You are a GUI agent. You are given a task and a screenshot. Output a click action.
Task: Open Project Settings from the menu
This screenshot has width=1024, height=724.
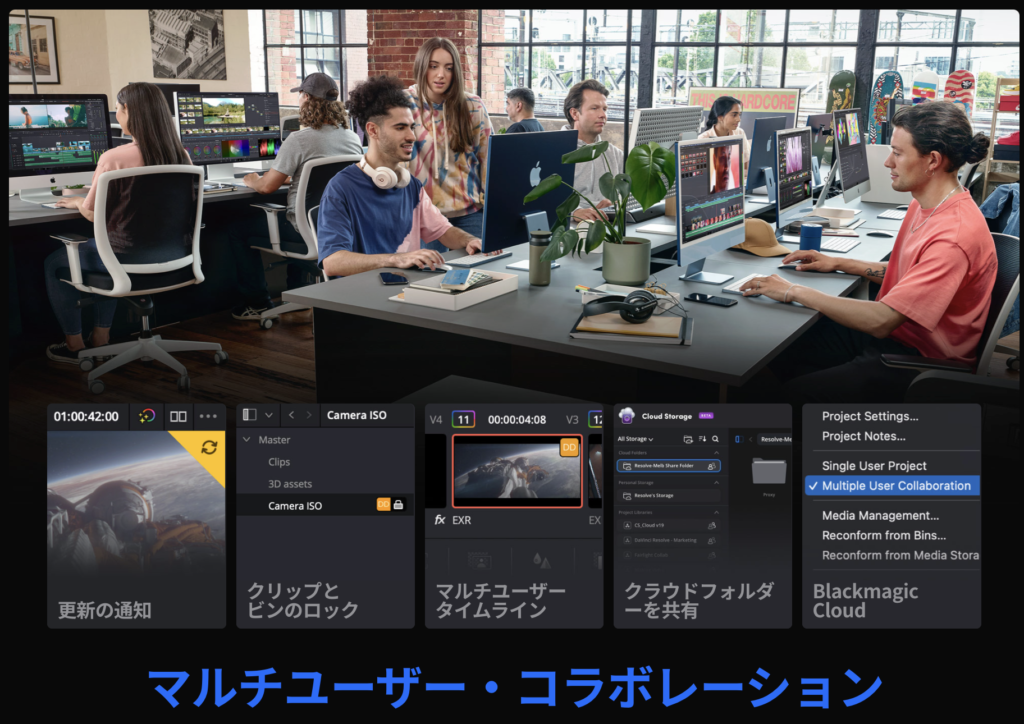point(869,417)
